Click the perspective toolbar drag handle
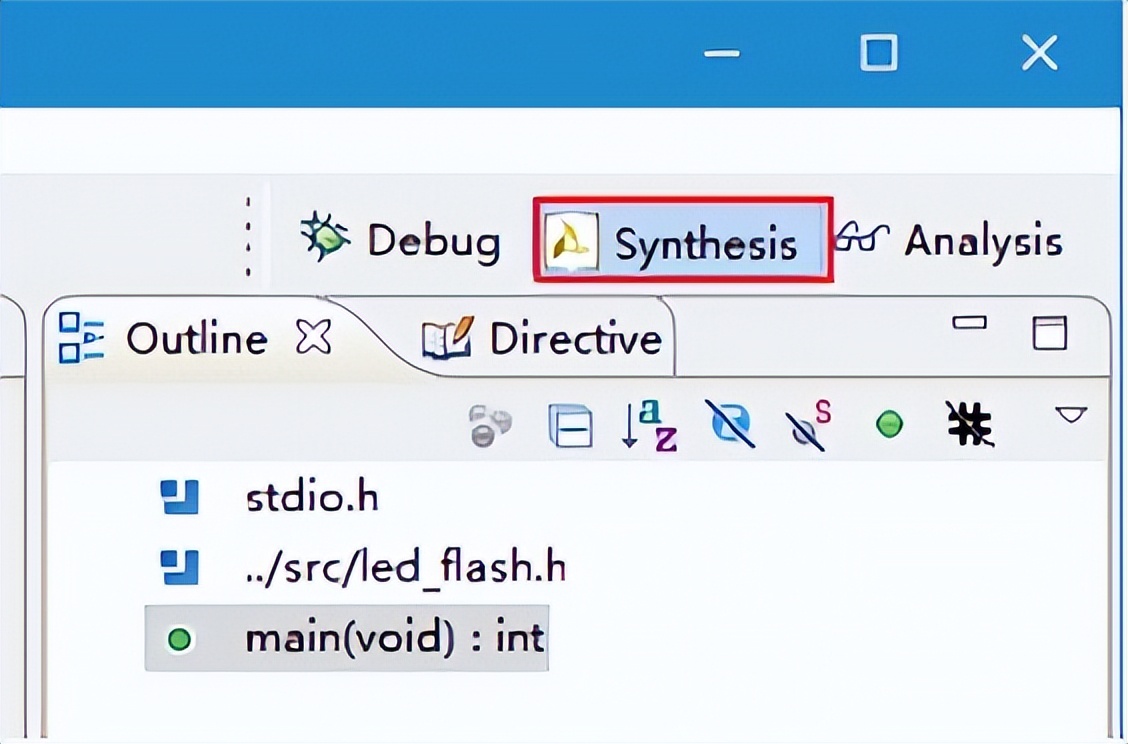The height and width of the screenshot is (744, 1128). [248, 236]
